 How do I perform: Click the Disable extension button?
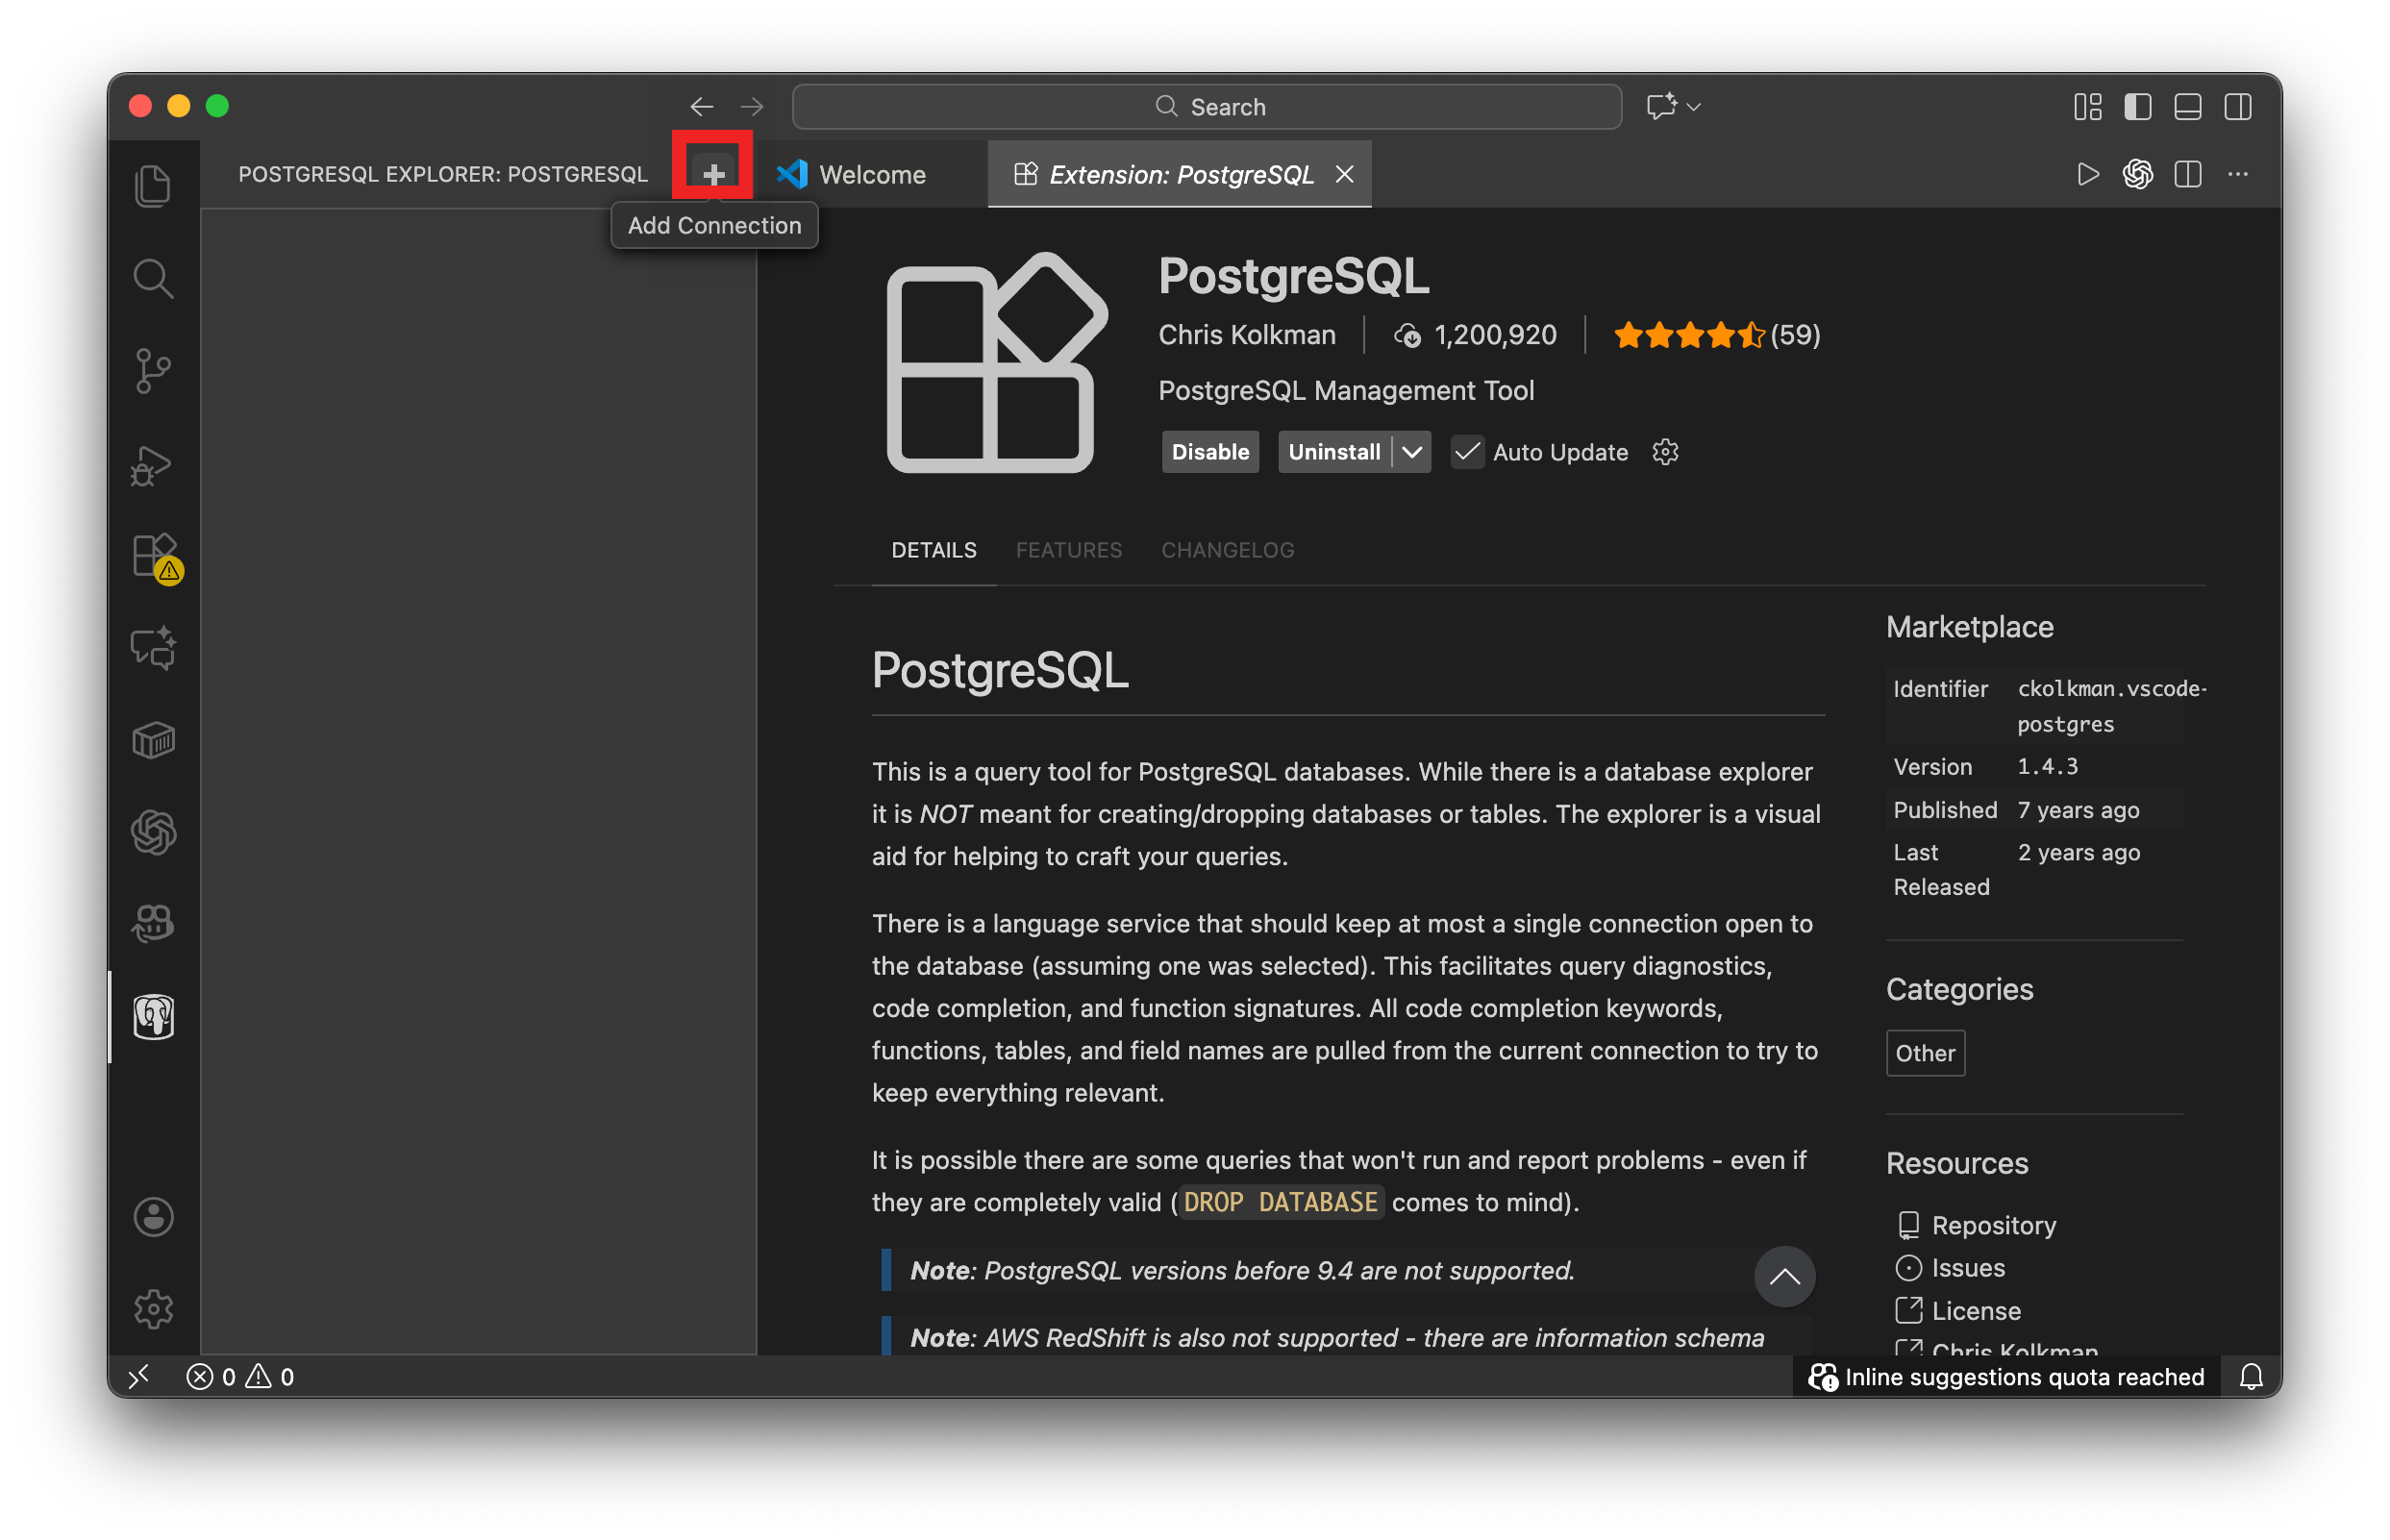click(1210, 452)
